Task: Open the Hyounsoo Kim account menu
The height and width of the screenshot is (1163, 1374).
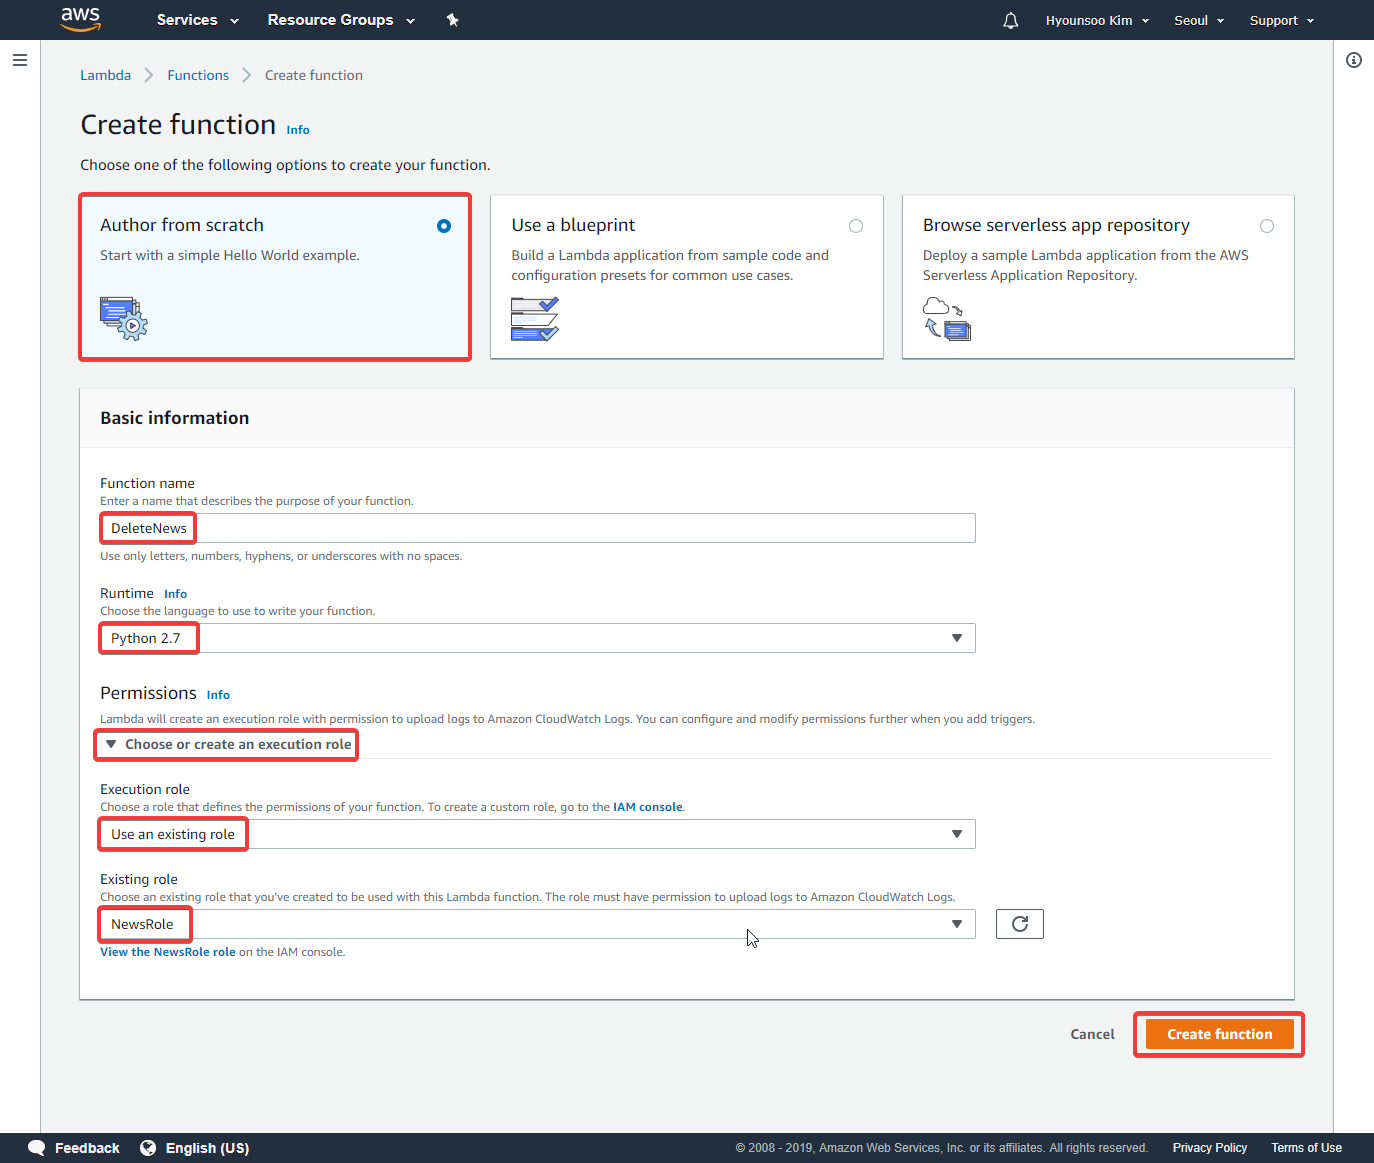Action: tap(1097, 20)
